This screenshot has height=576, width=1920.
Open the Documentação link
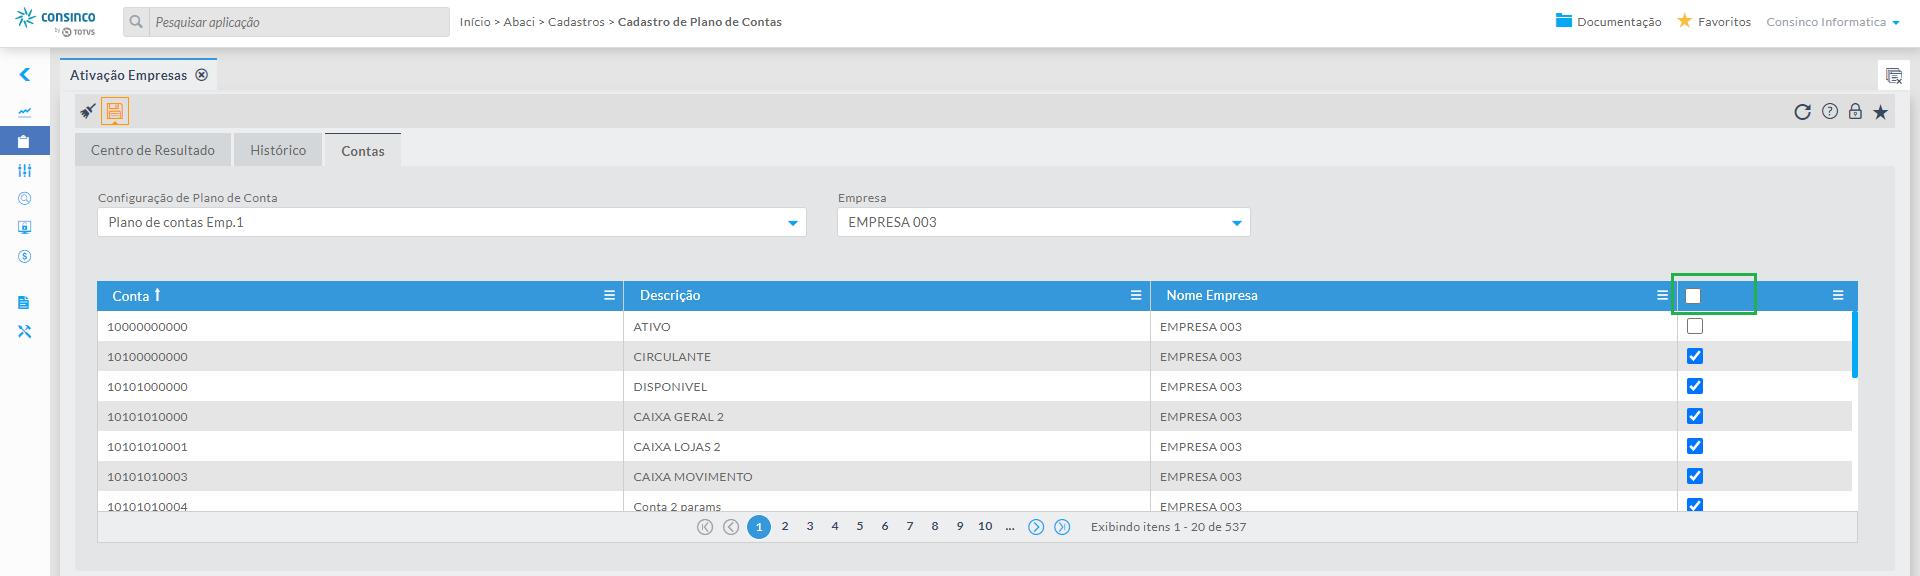1608,22
